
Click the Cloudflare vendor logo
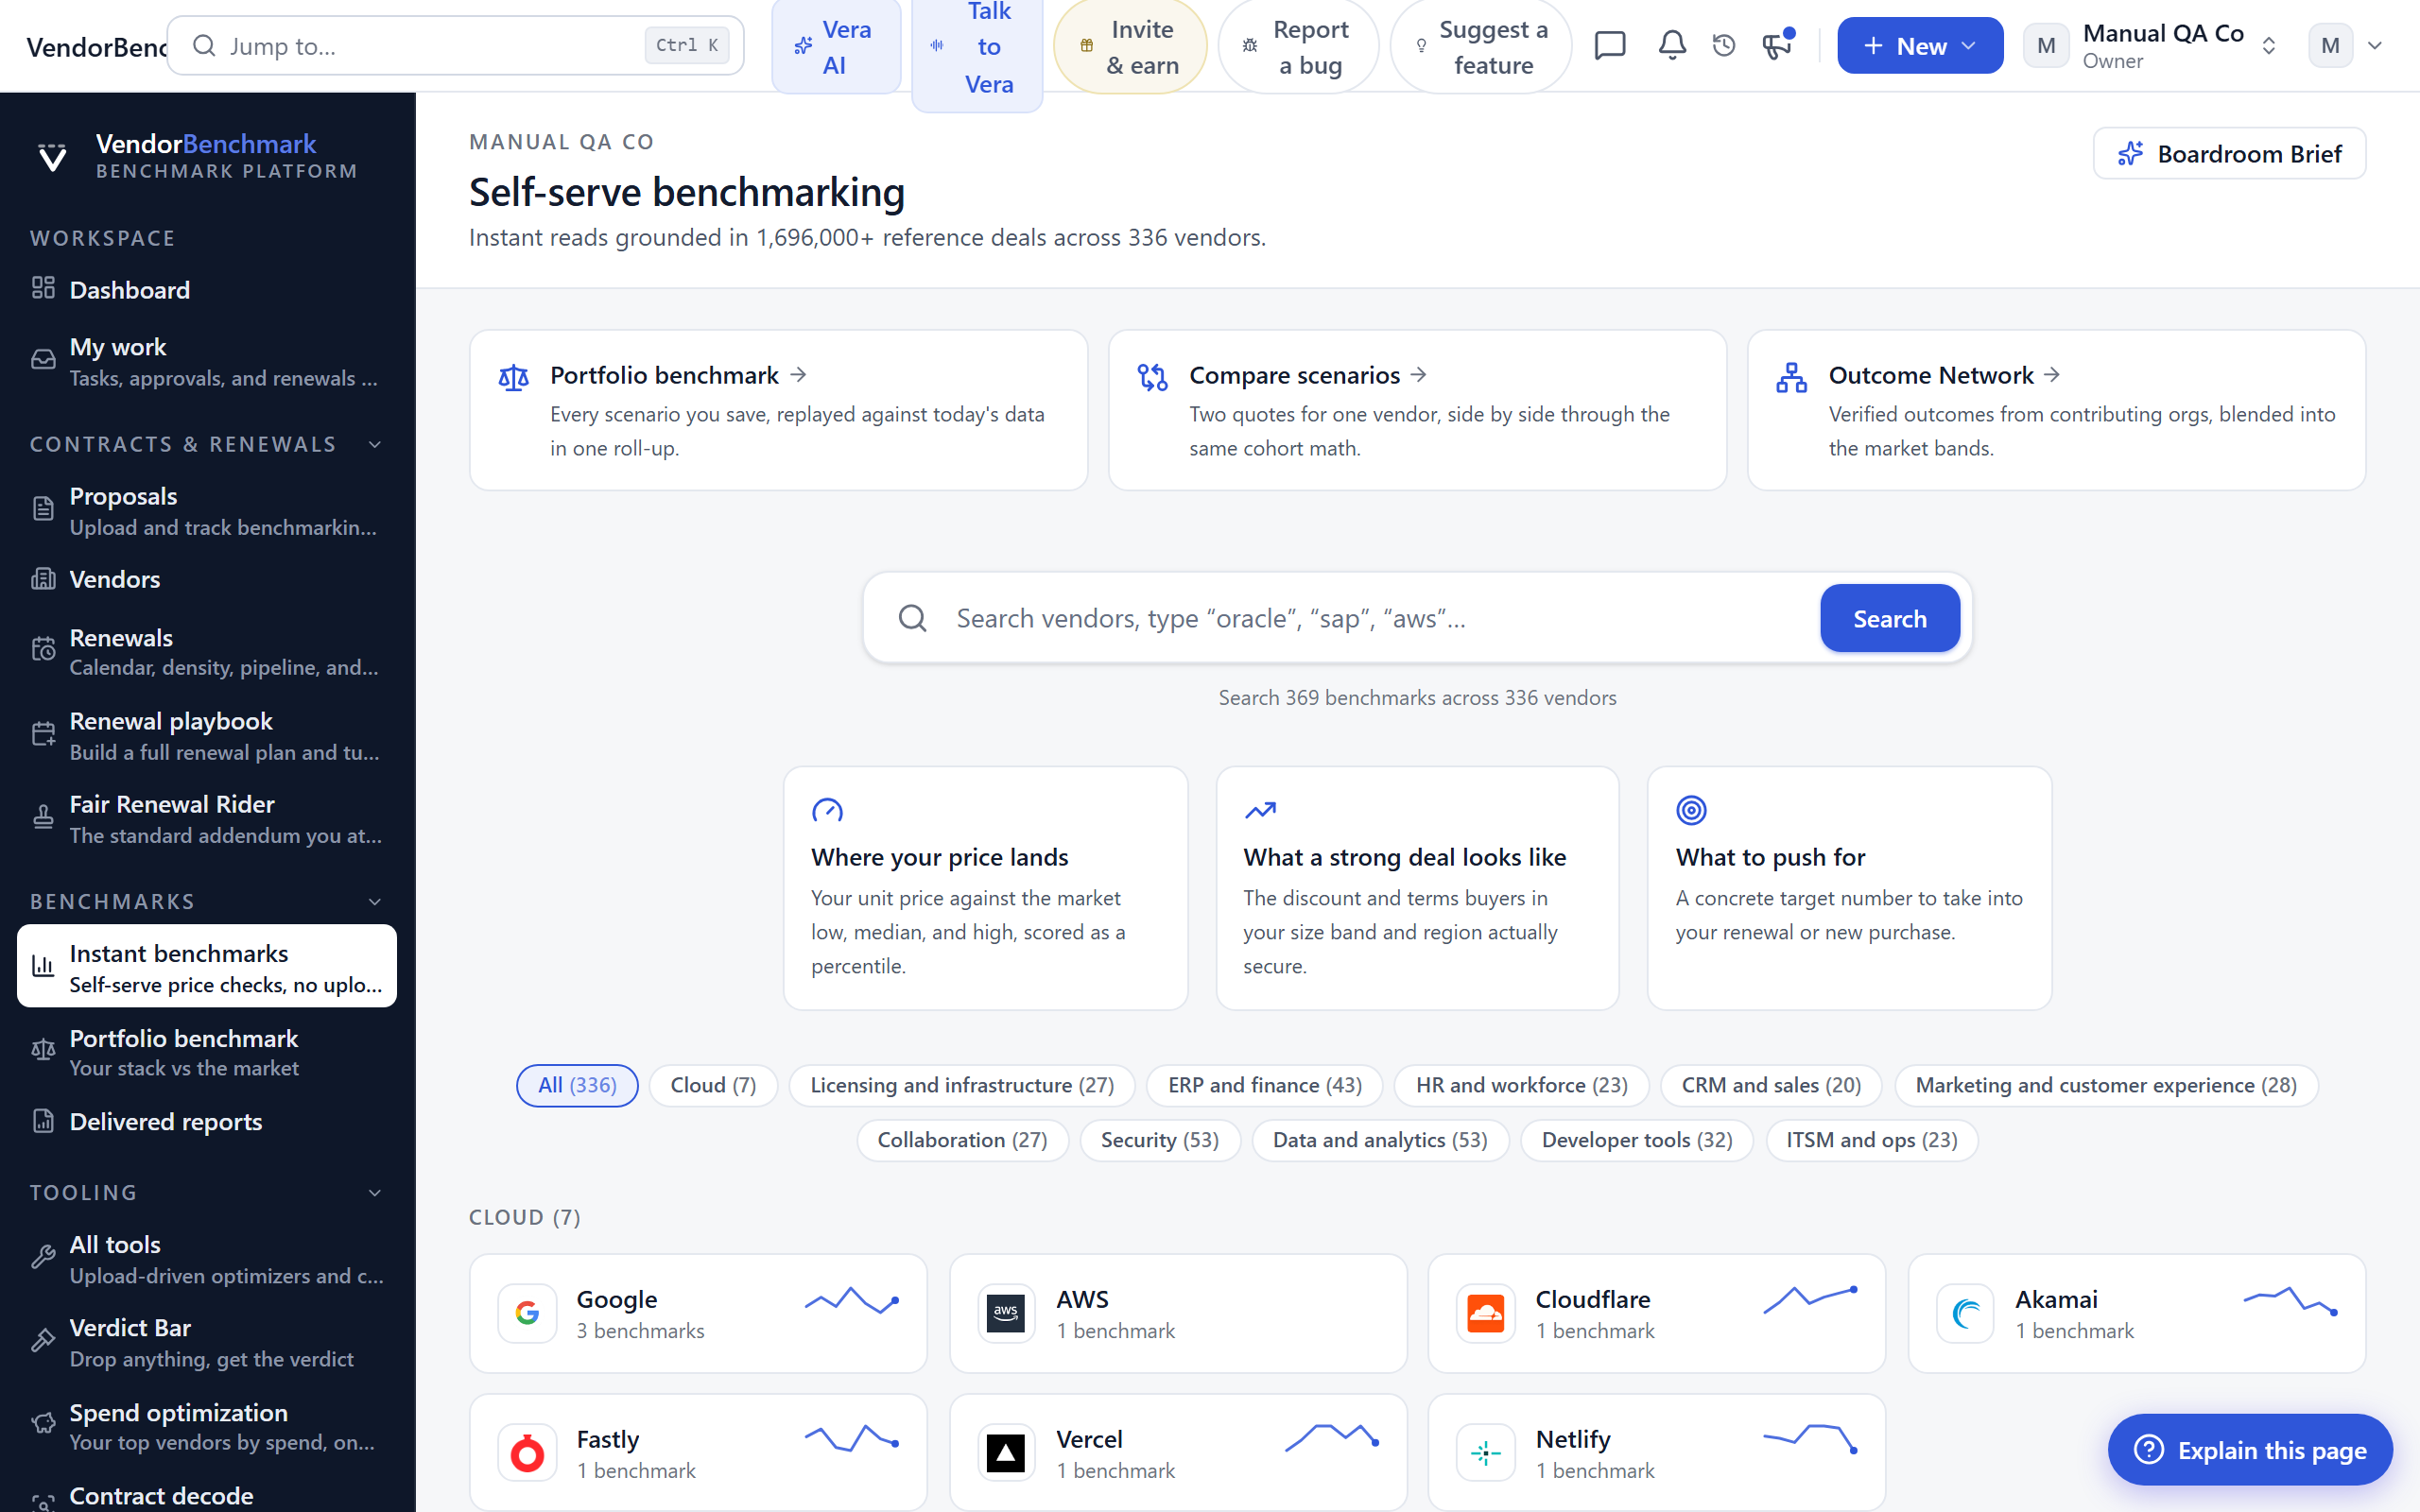pyautogui.click(x=1485, y=1313)
